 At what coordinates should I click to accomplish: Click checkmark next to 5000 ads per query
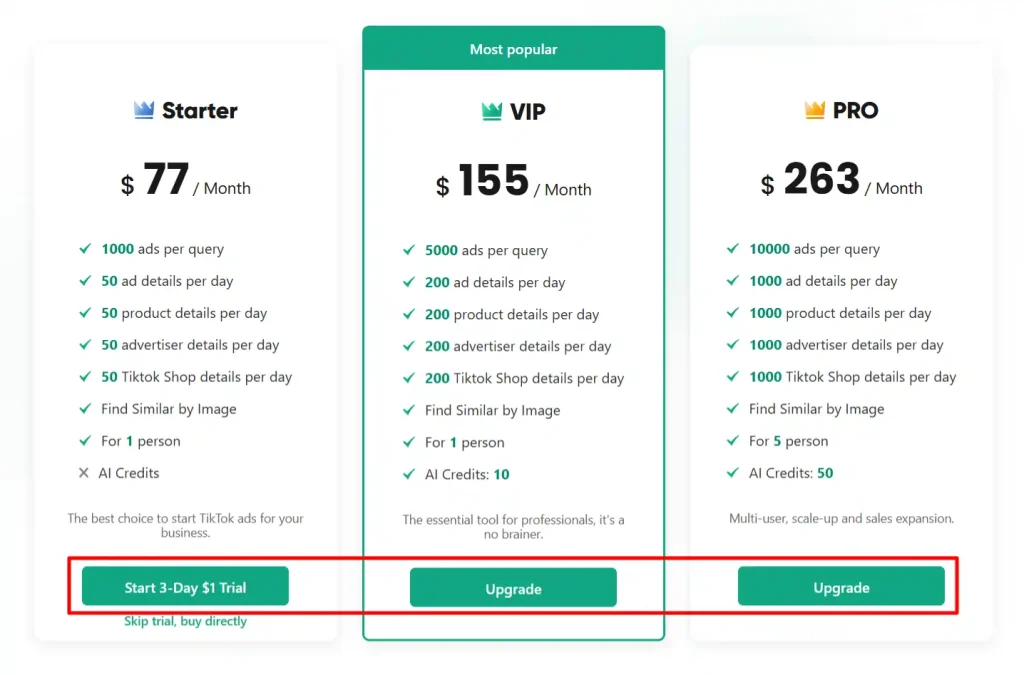click(409, 250)
